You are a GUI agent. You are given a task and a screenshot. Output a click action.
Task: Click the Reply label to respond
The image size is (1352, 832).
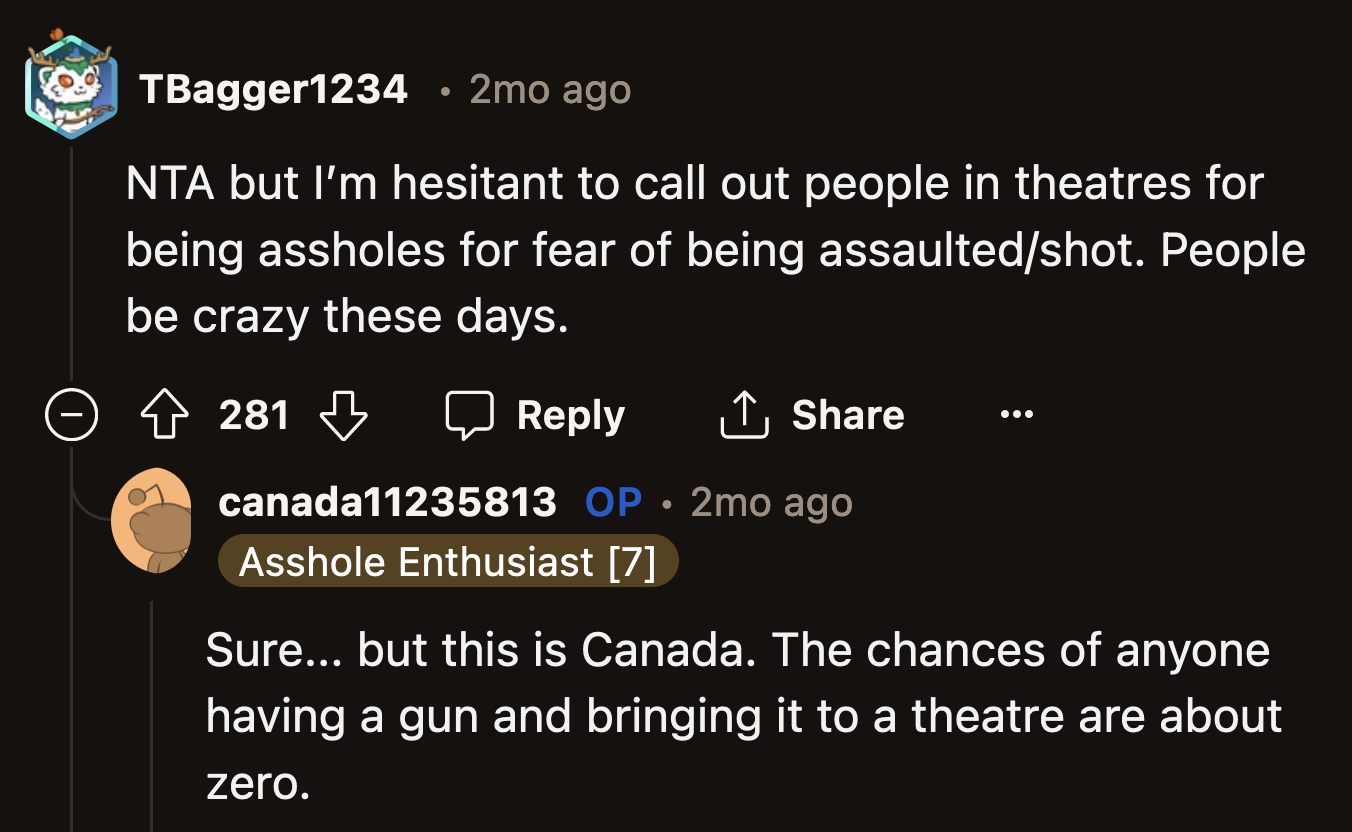click(570, 414)
